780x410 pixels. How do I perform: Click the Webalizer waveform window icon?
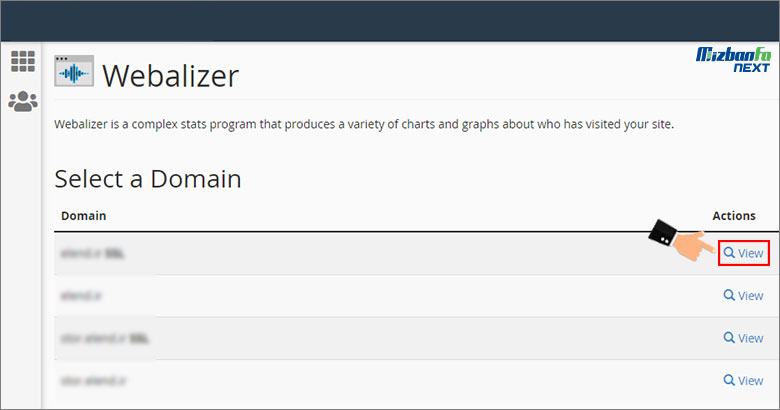click(73, 74)
